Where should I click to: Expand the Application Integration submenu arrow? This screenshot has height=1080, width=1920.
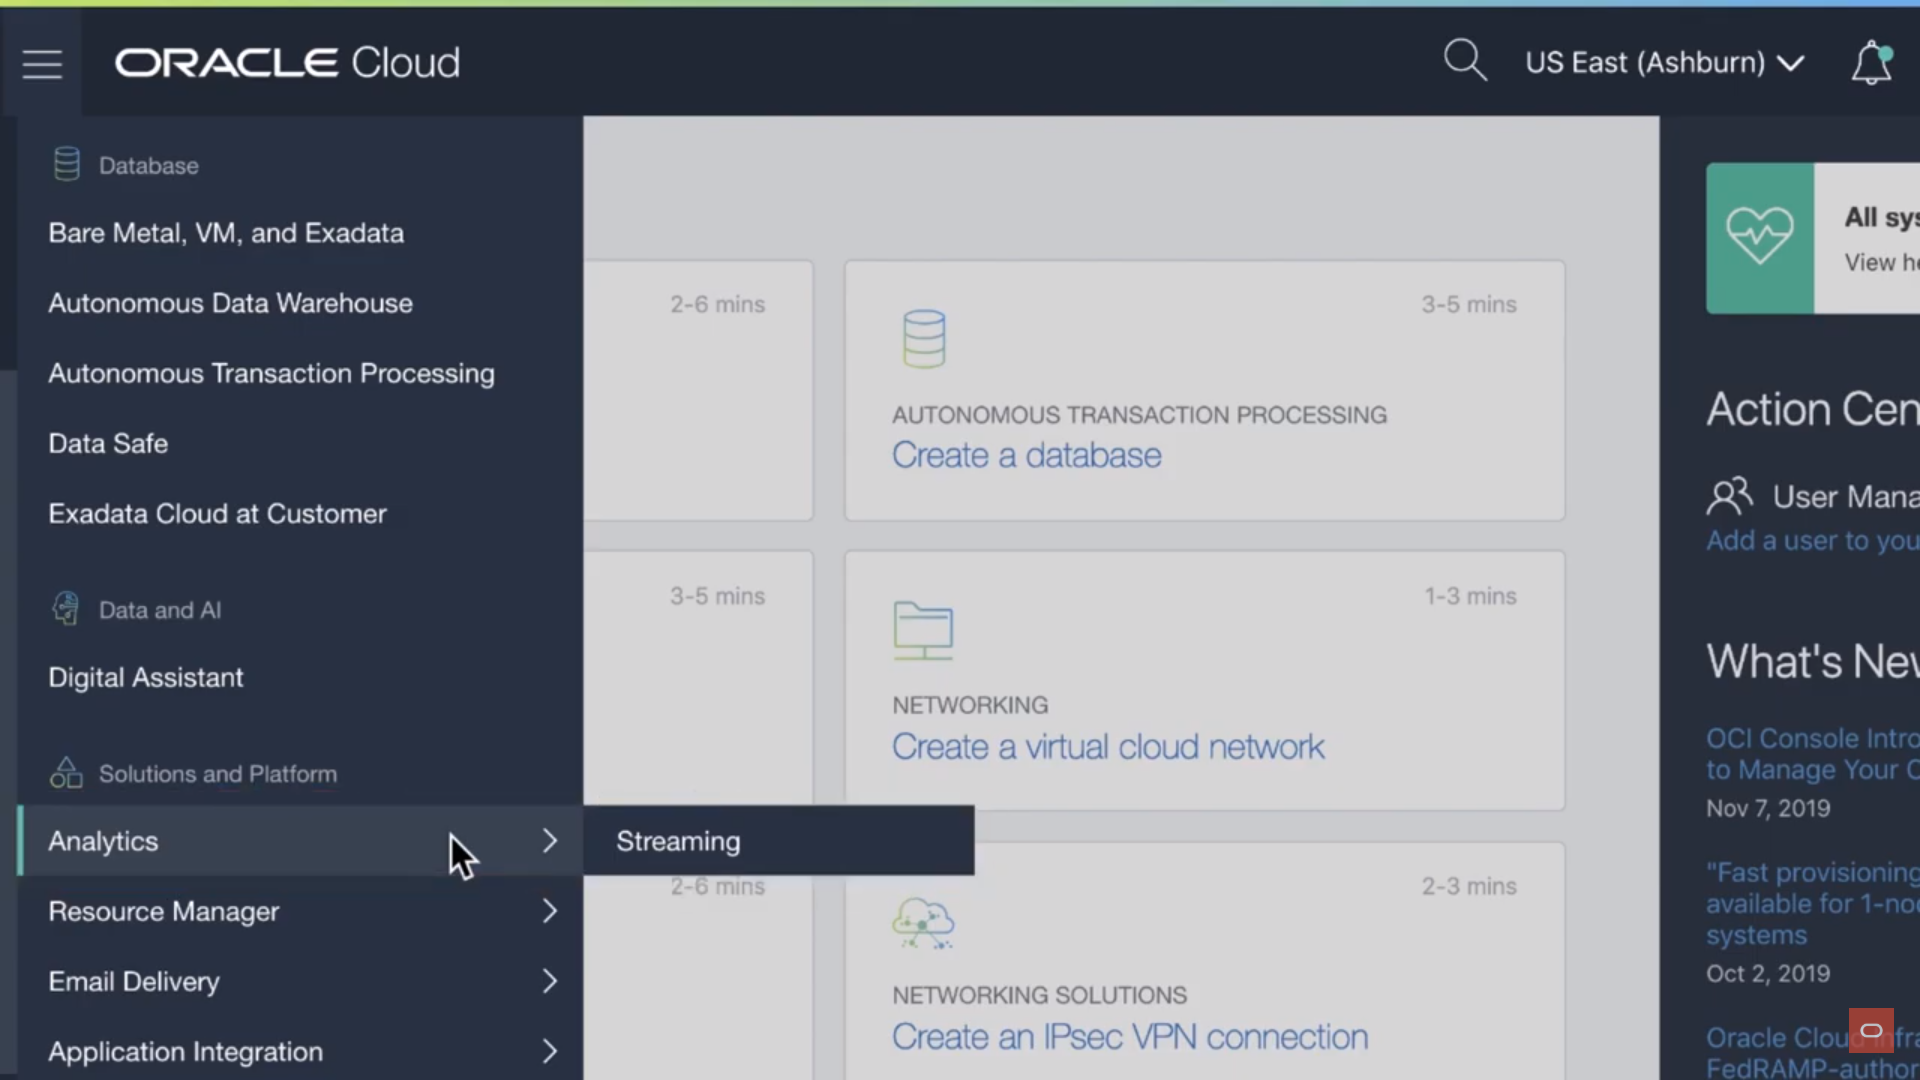[549, 1051]
